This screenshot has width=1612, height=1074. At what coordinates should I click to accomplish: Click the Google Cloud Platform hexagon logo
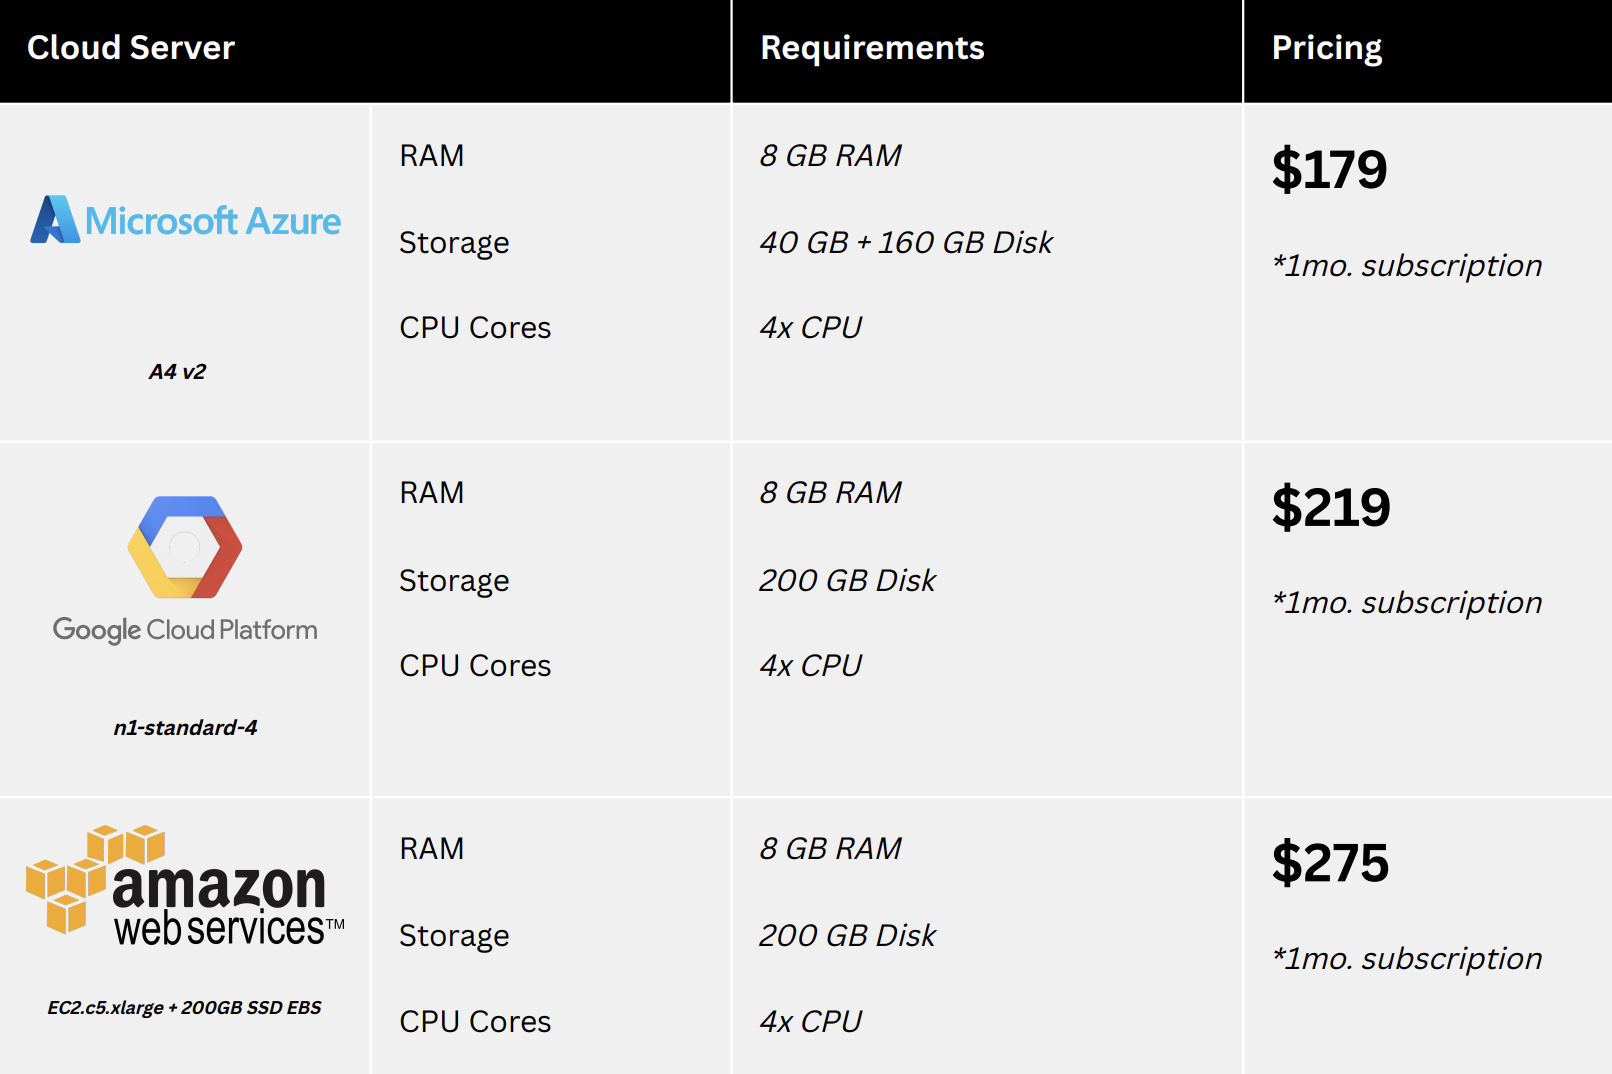click(185, 547)
